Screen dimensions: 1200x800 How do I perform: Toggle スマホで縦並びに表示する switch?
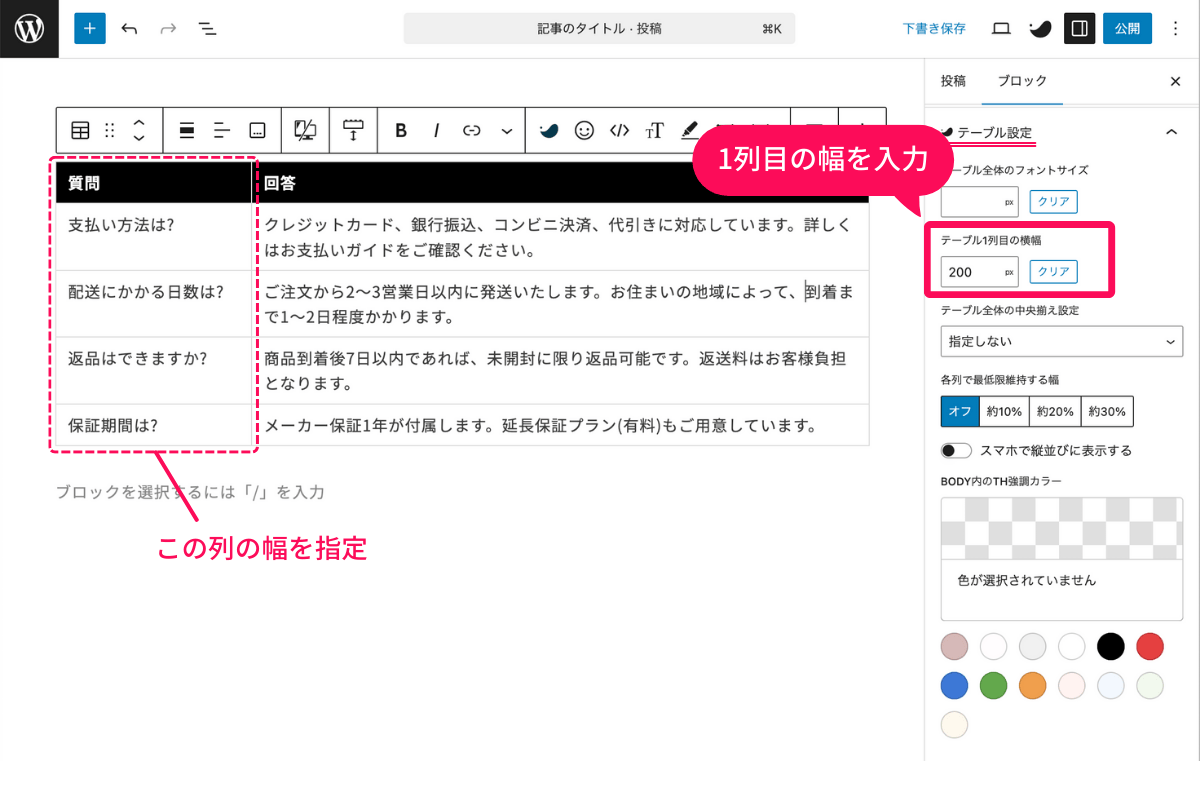coord(955,450)
